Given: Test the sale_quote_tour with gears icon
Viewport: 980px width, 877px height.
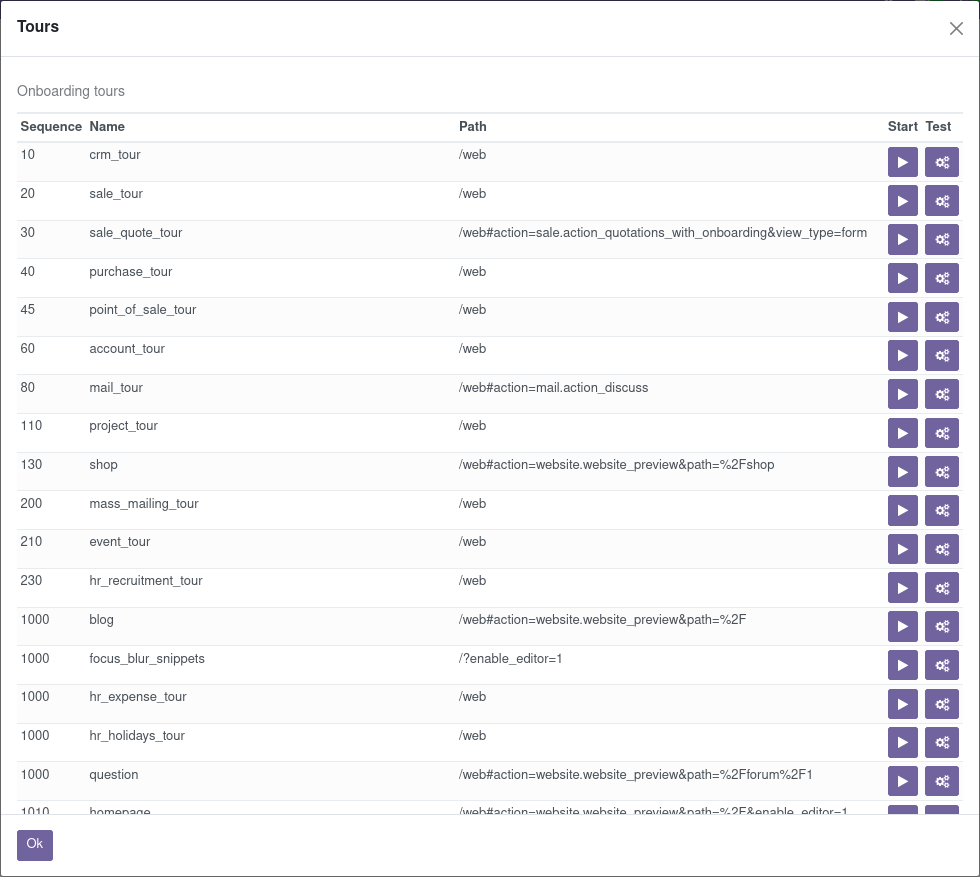Looking at the screenshot, I should pos(941,240).
